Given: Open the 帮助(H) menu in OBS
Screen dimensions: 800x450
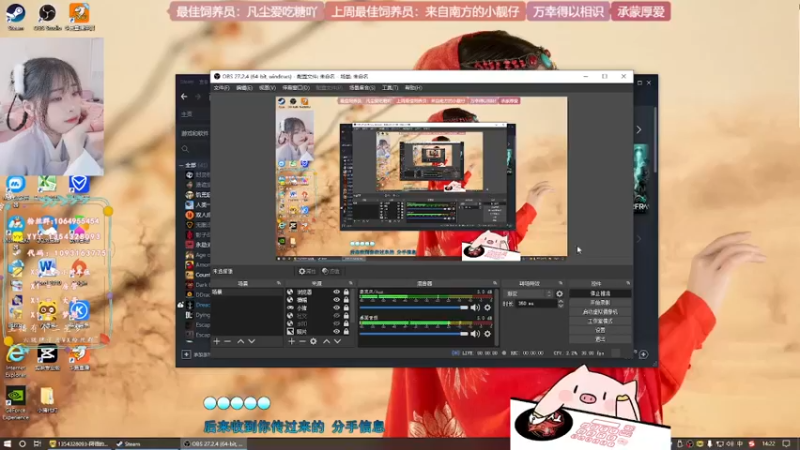Looking at the screenshot, I should click(x=413, y=88).
